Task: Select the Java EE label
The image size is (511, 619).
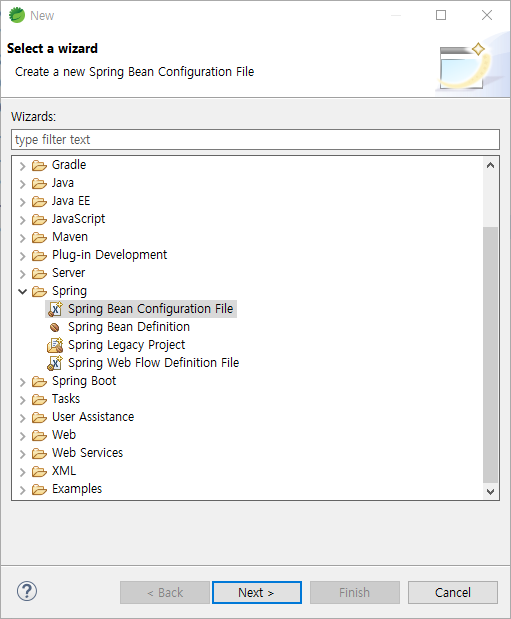Action: click(71, 201)
